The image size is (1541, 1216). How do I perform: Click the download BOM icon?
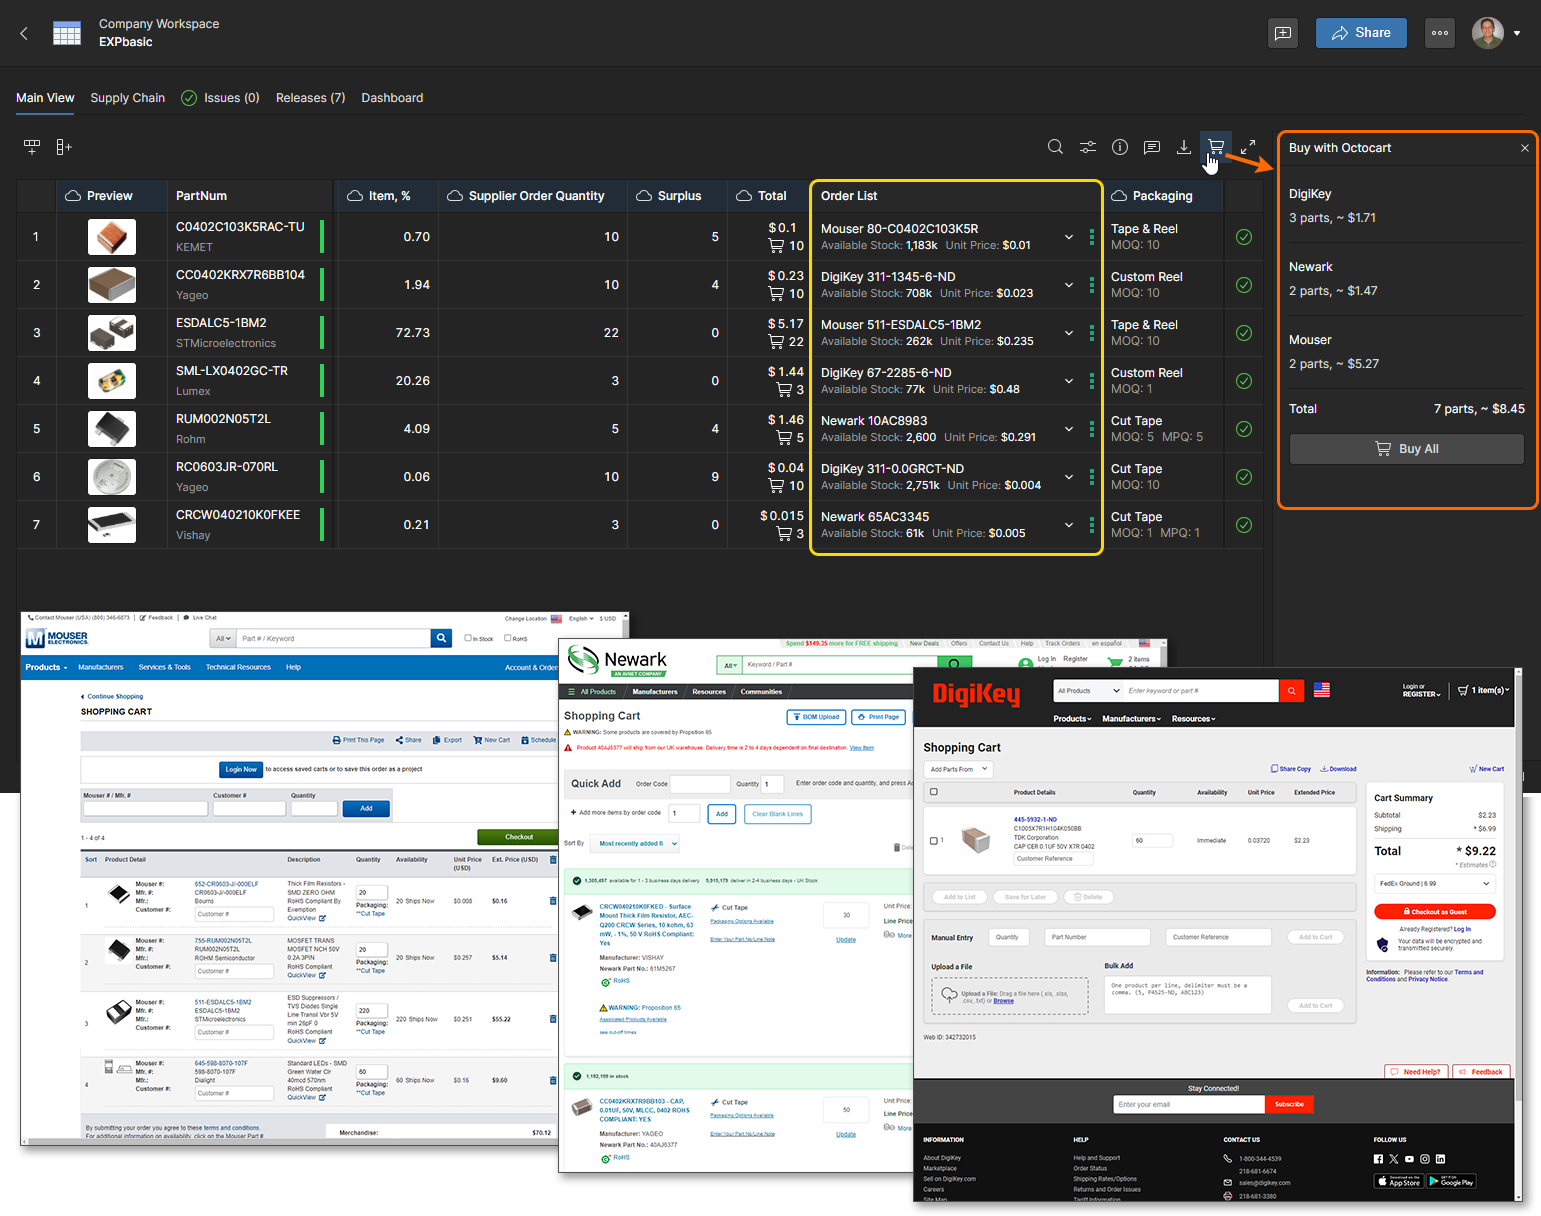pos(1184,147)
